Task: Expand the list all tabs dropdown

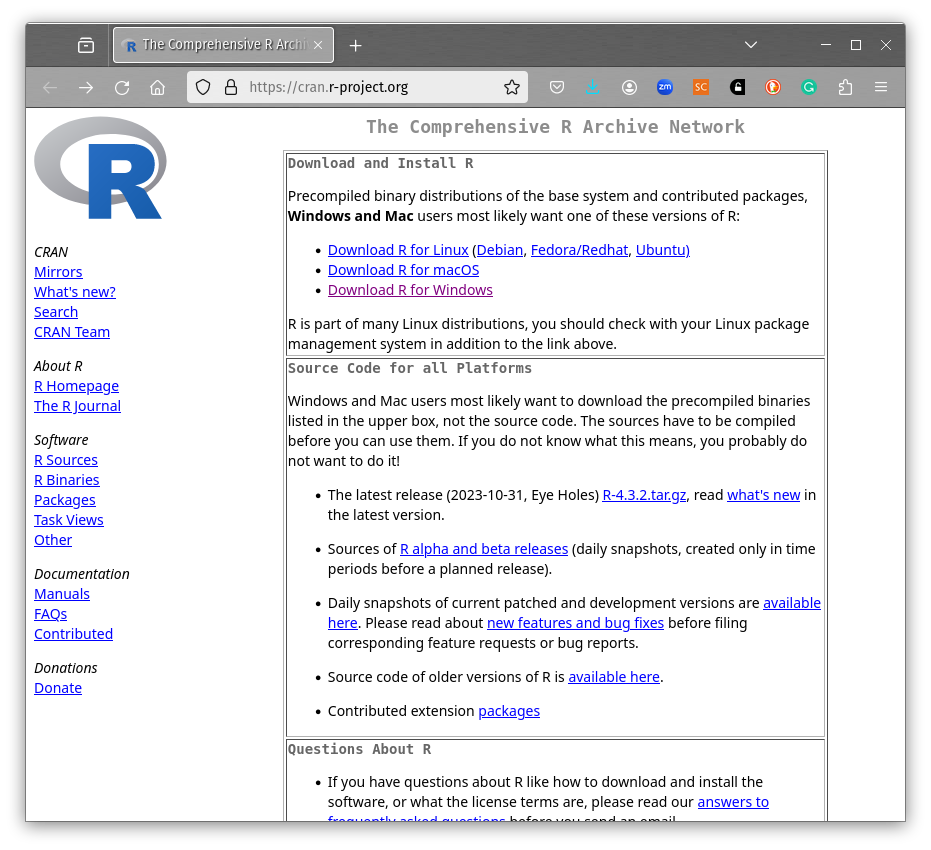Action: [x=751, y=45]
